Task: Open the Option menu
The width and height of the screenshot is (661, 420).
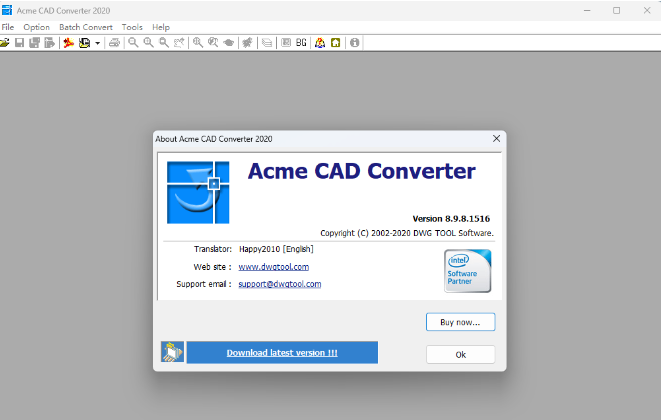Action: 36,27
